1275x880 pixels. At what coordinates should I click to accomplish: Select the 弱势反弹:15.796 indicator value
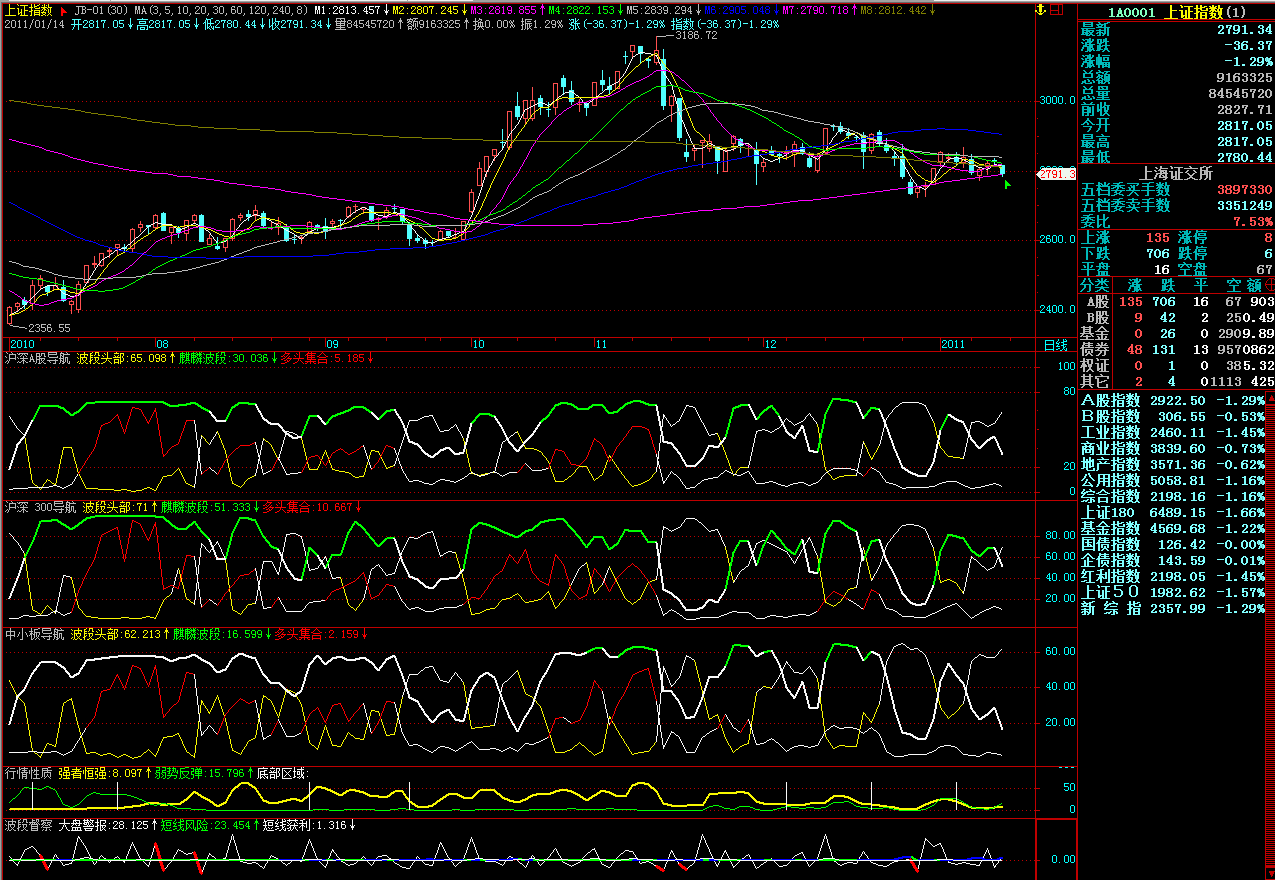200,773
